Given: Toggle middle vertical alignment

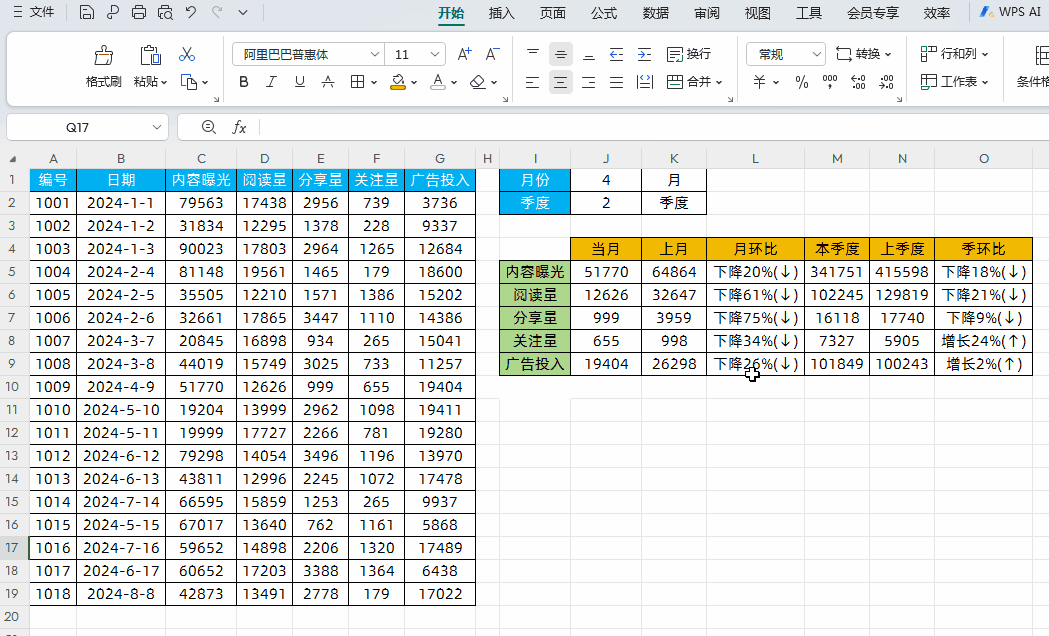Looking at the screenshot, I should [561, 54].
